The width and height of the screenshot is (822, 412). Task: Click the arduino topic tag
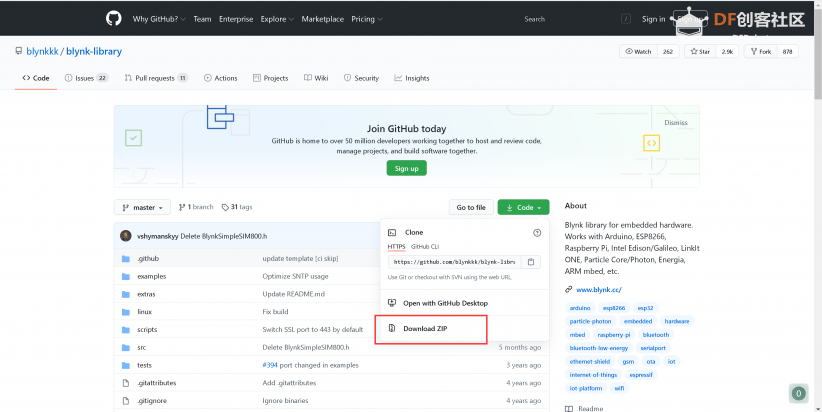(580, 308)
